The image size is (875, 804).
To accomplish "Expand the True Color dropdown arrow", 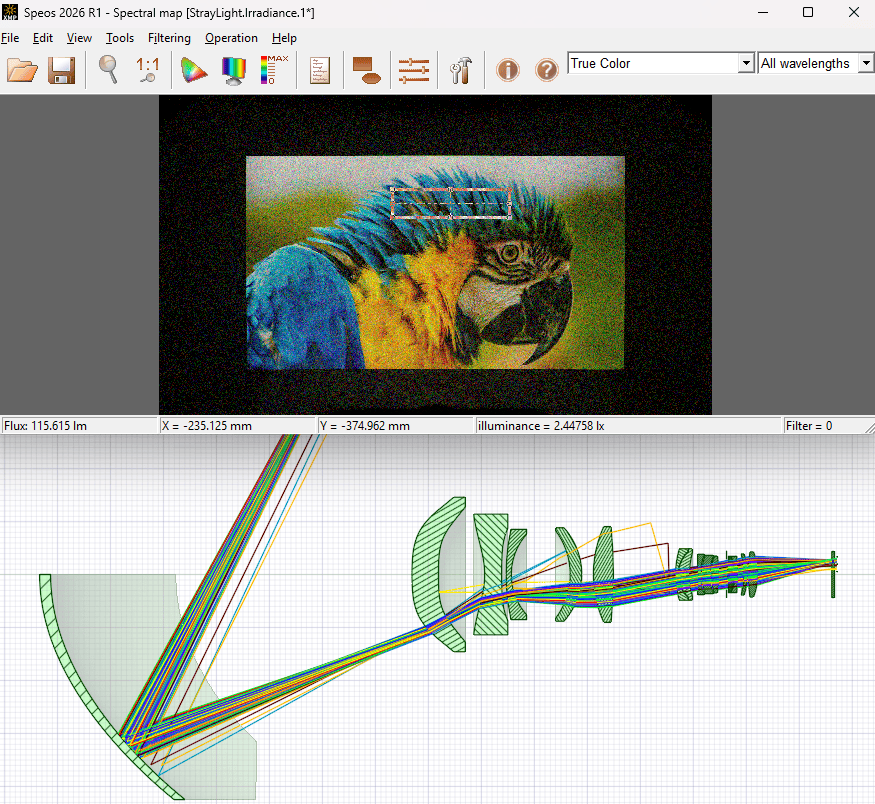I will click(746, 63).
